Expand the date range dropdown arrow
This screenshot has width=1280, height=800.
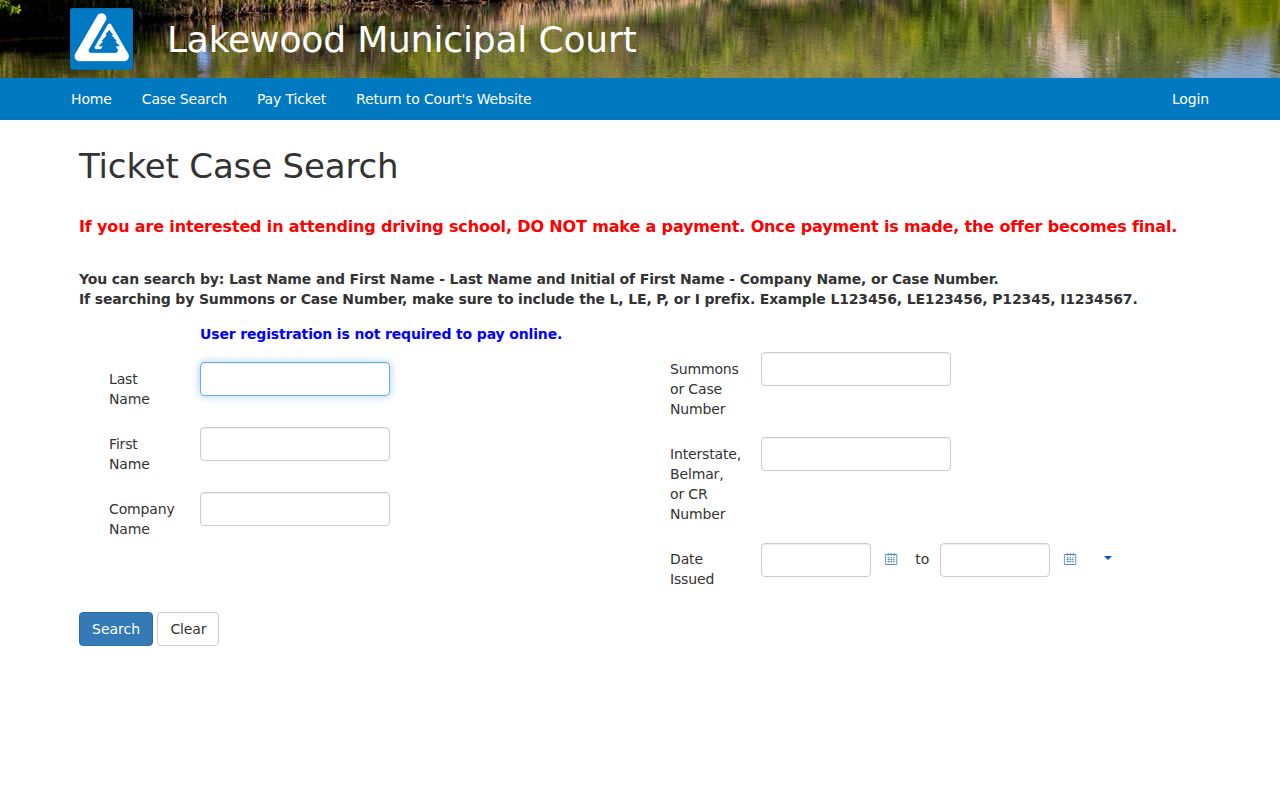(x=1108, y=558)
